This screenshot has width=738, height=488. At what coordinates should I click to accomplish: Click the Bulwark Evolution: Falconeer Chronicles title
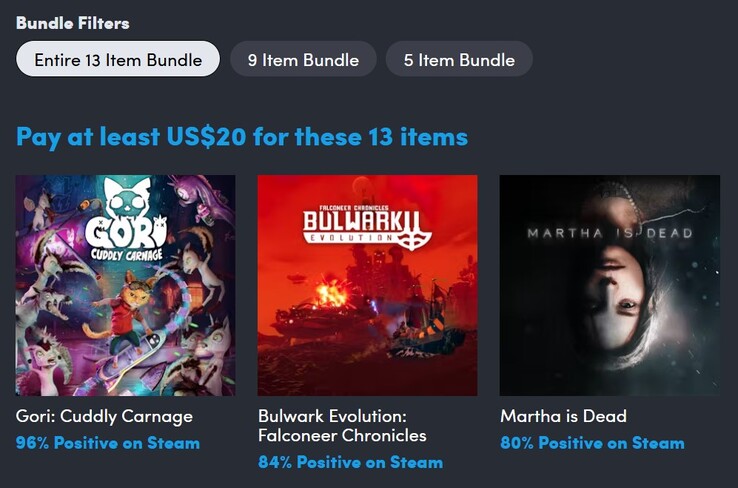click(342, 426)
